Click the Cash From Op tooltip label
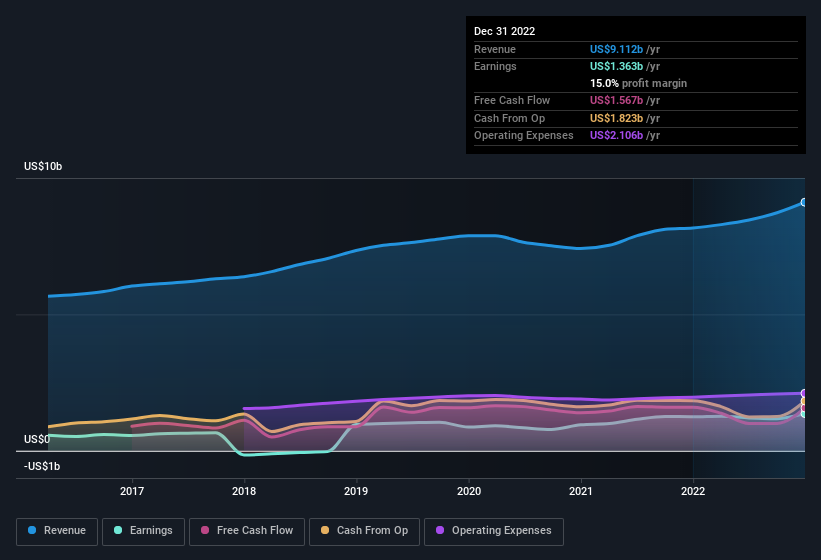821x560 pixels. (509, 118)
